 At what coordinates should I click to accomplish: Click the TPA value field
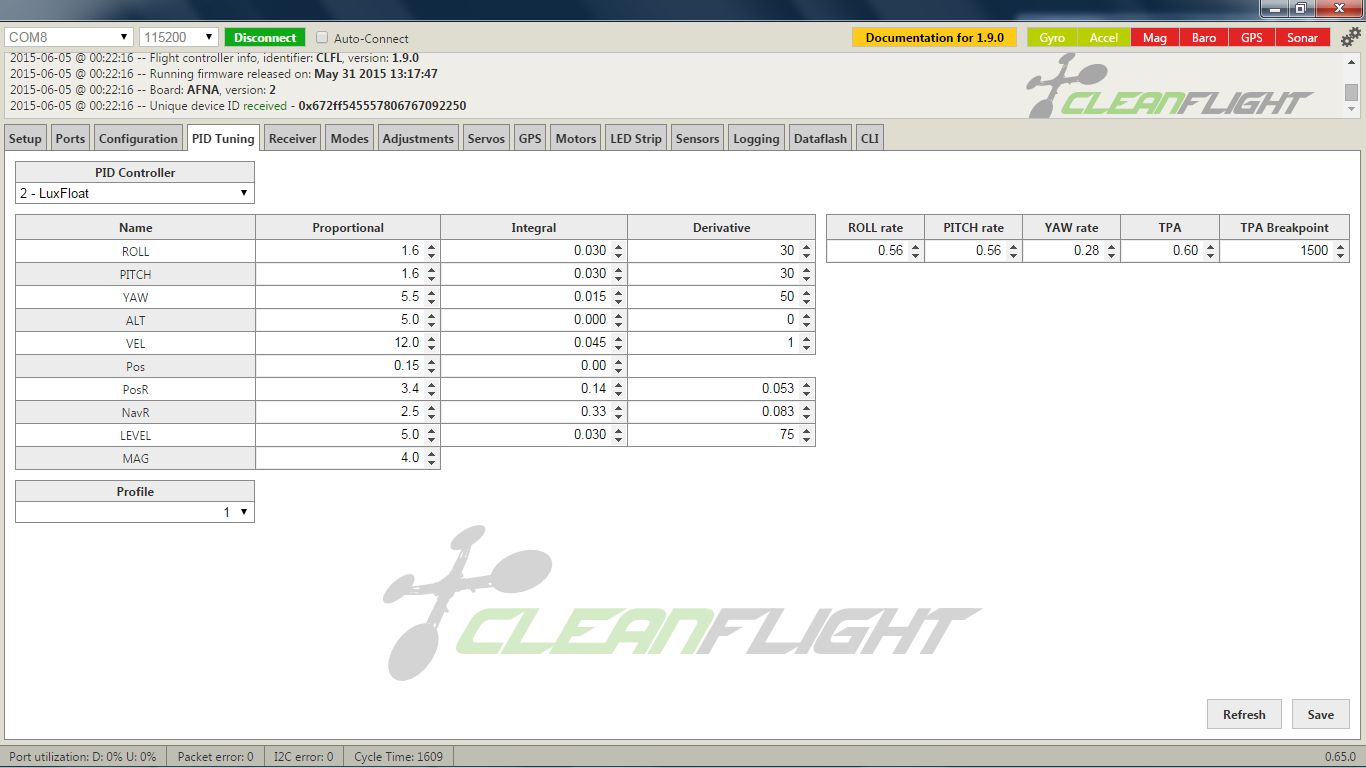coord(1170,251)
